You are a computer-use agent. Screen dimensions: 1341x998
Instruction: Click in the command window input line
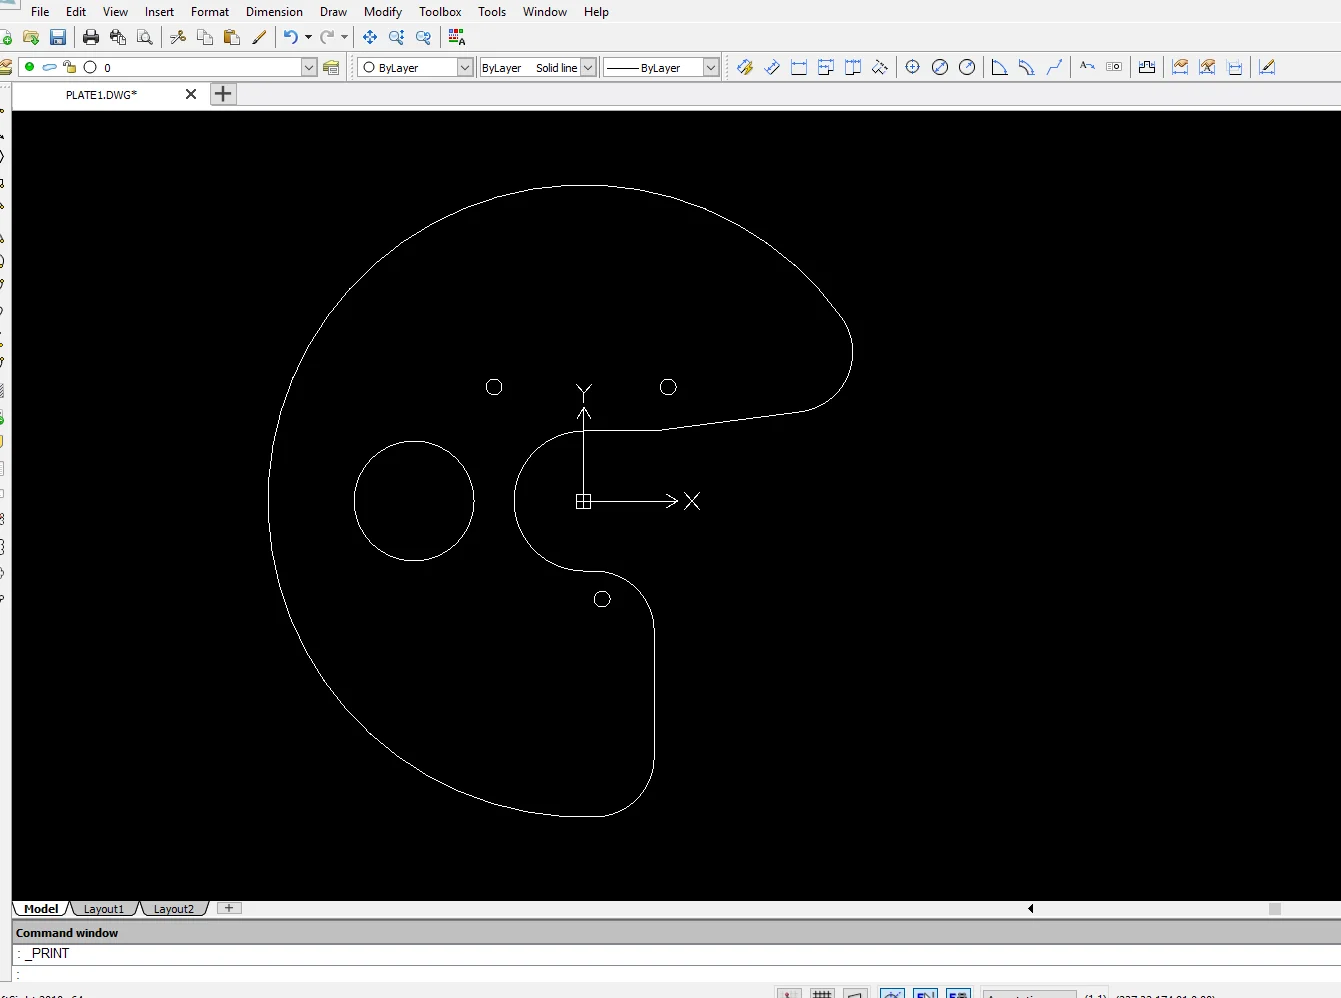(x=676, y=974)
